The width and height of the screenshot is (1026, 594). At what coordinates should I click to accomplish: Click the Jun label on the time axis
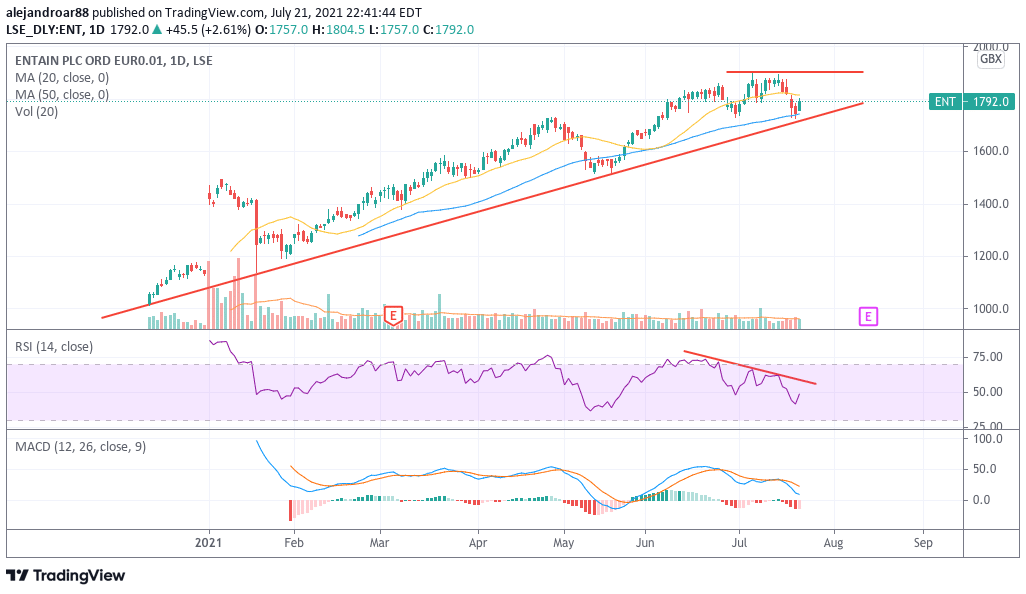click(645, 542)
